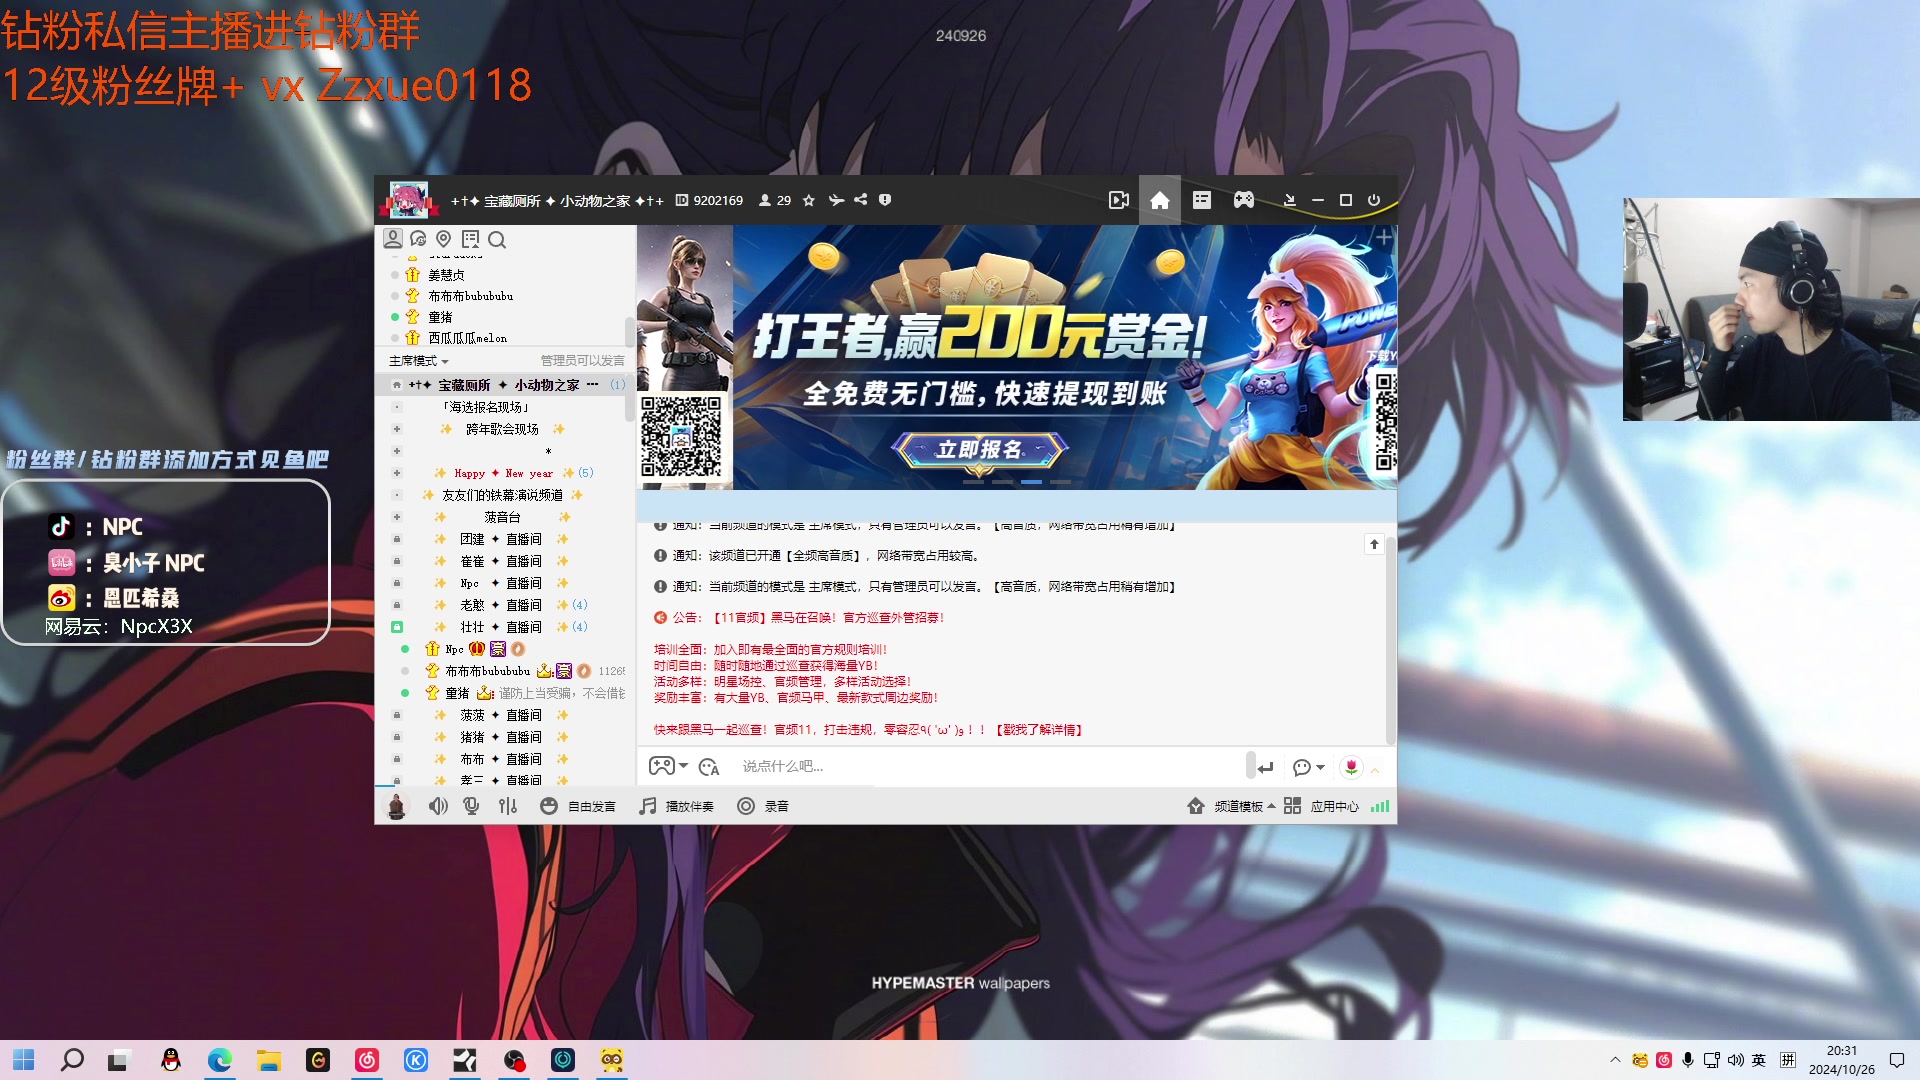Click the green network signal bars
This screenshot has width=1920, height=1080.
pos(1380,806)
